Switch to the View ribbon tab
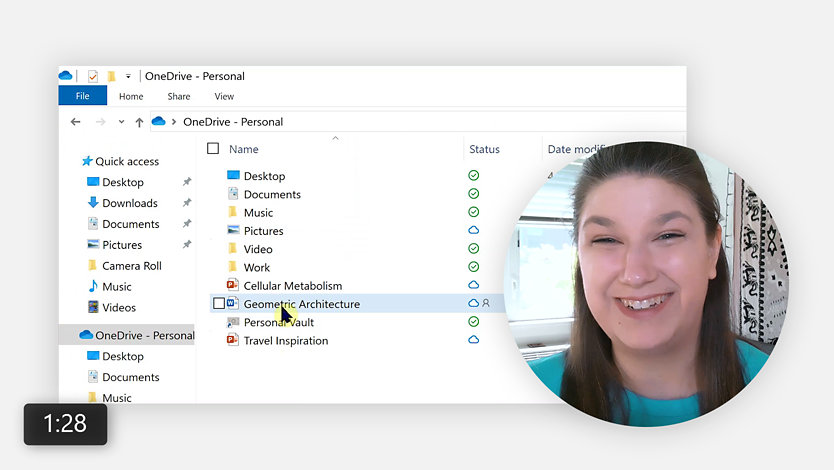Image resolution: width=834 pixels, height=470 pixels. coord(224,96)
